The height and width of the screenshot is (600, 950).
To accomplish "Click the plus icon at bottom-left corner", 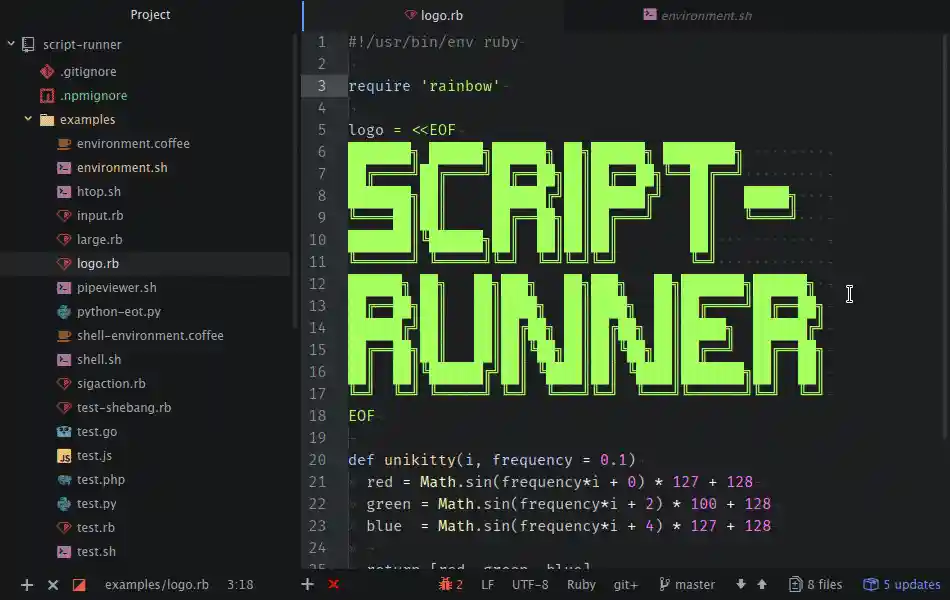I will 27,584.
